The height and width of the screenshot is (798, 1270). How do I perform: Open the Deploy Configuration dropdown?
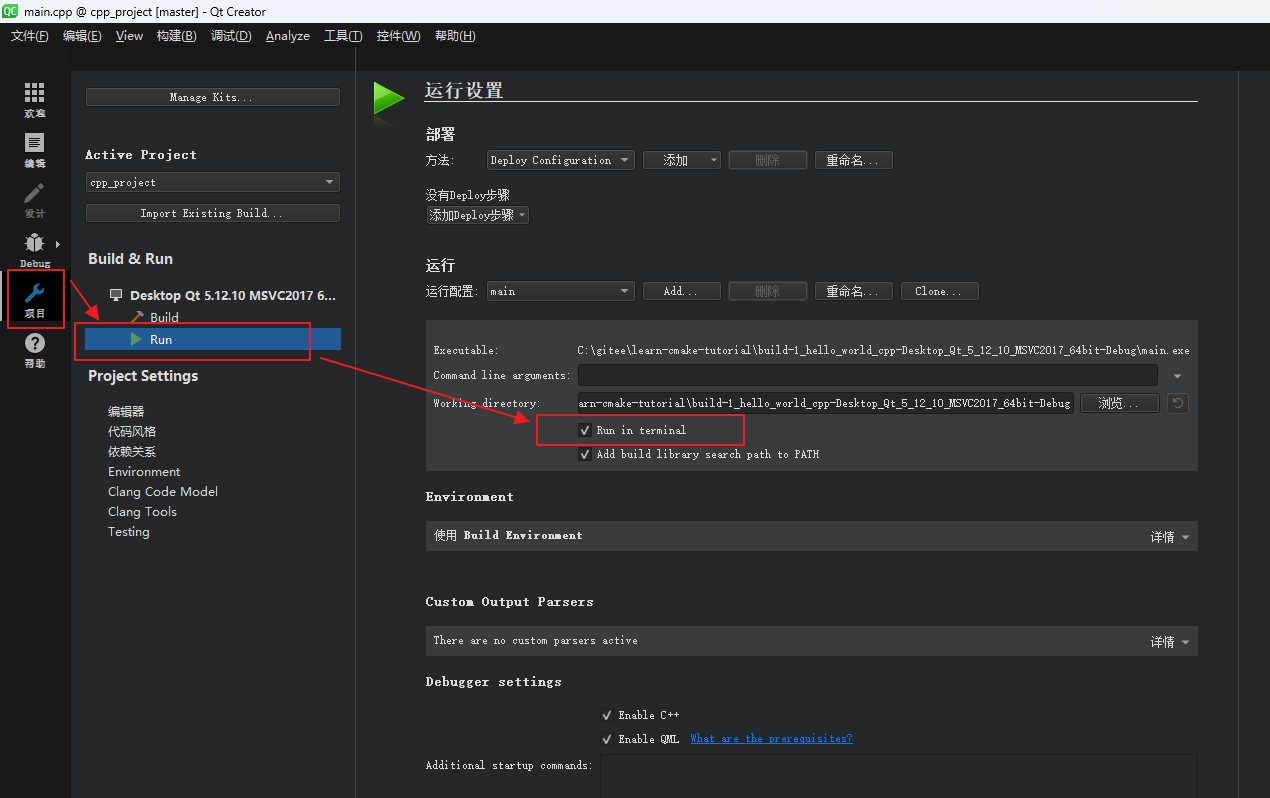click(x=560, y=159)
